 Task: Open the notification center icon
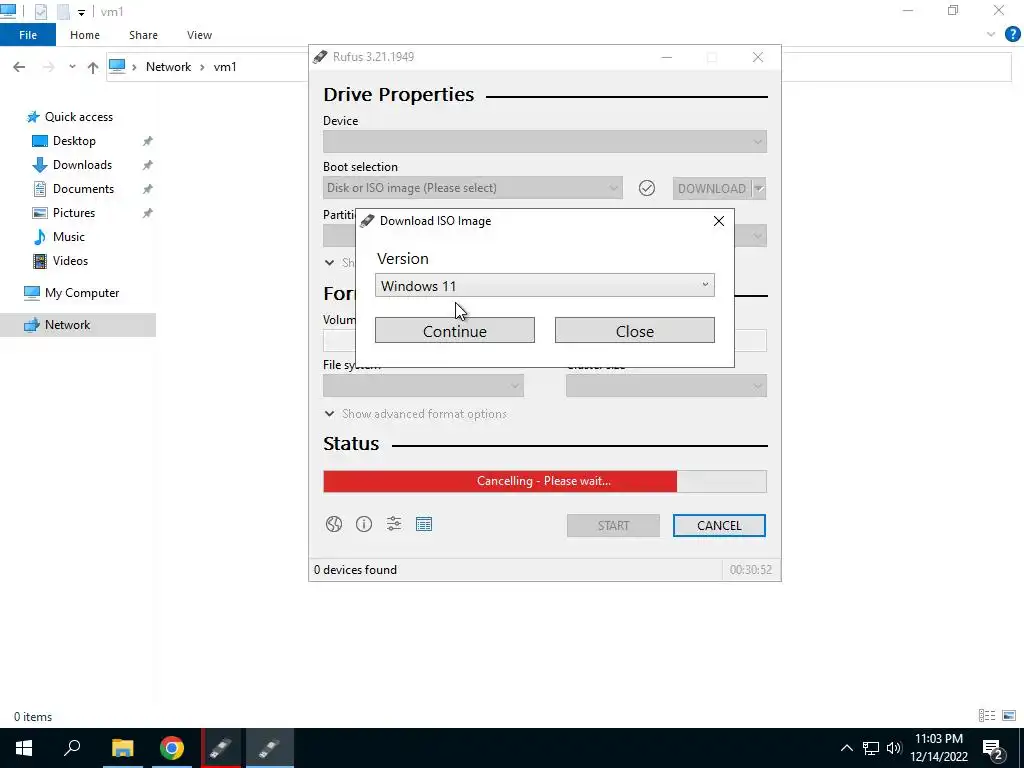993,749
